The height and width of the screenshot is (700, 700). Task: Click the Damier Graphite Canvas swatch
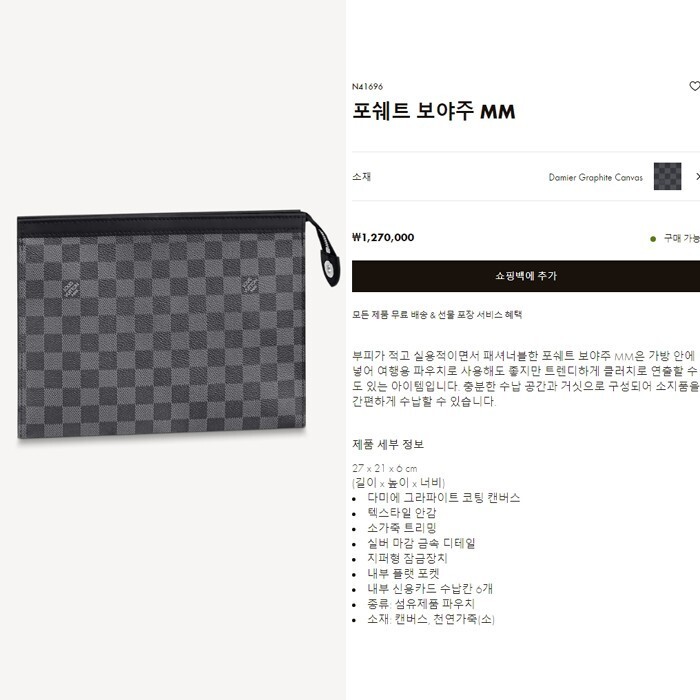tap(667, 176)
